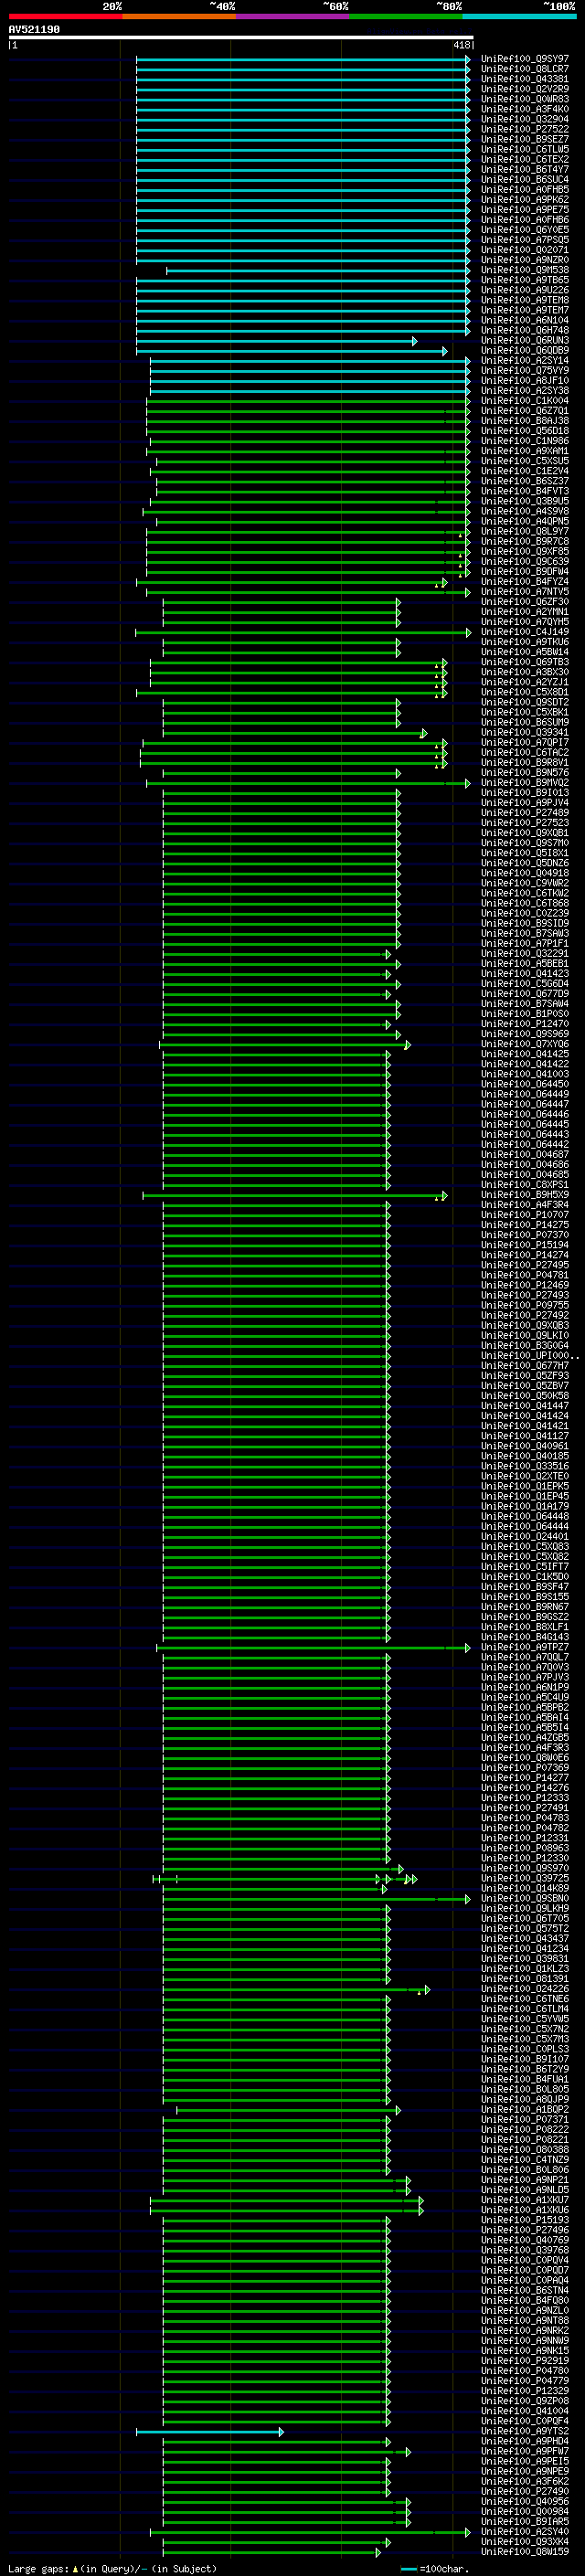
Task: Select UniRef100_B4FYZ4 label
Action: [524, 581]
